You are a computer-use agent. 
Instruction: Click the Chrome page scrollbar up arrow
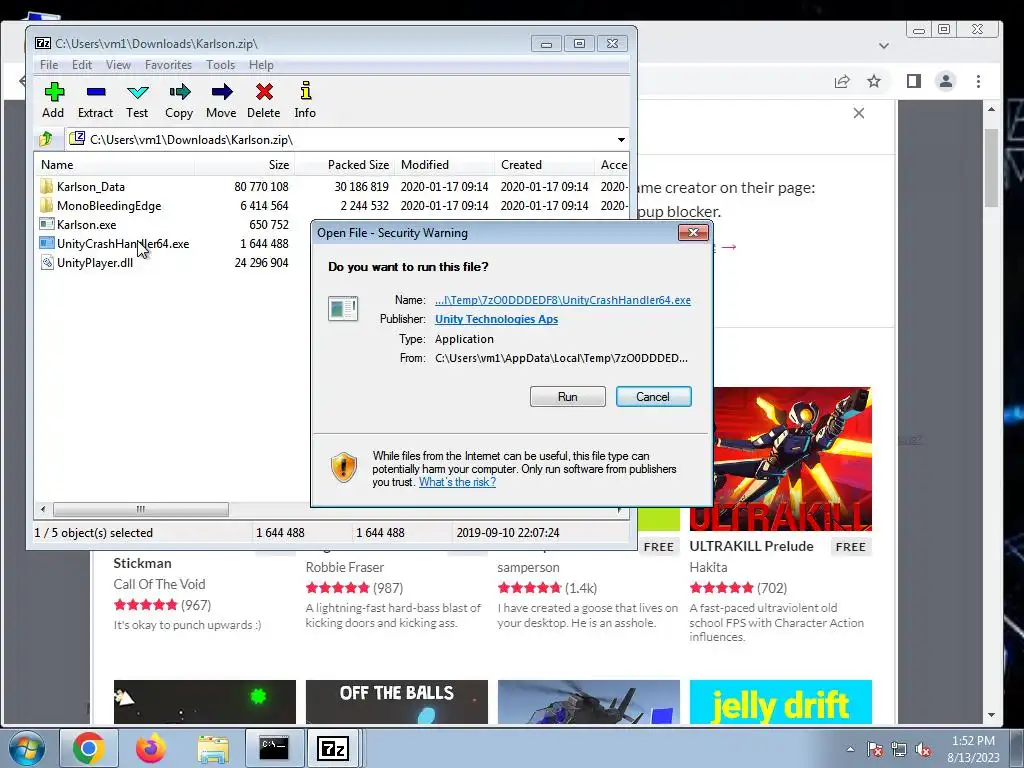[x=991, y=109]
